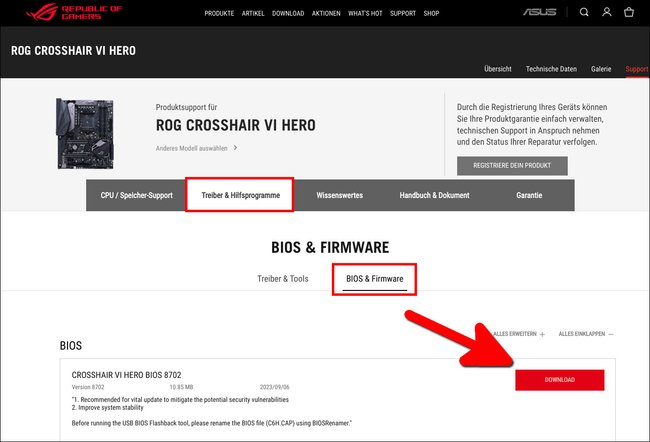650x442 pixels.
Task: Open Produkte menu
Action: 219,13
